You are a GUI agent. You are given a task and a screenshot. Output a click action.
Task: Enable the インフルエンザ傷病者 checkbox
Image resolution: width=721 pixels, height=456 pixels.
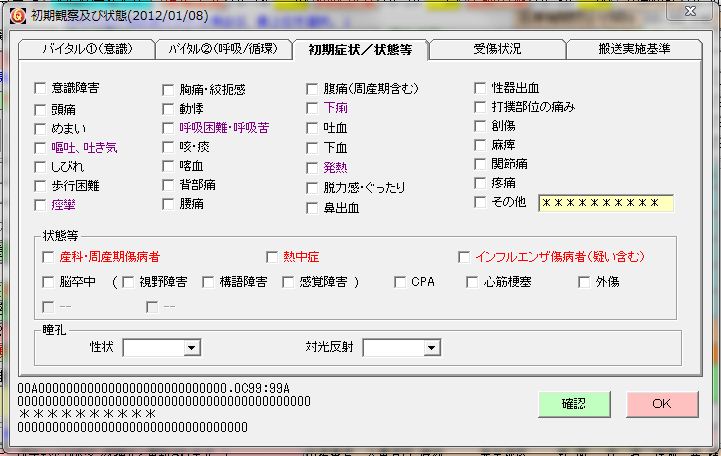[464, 257]
